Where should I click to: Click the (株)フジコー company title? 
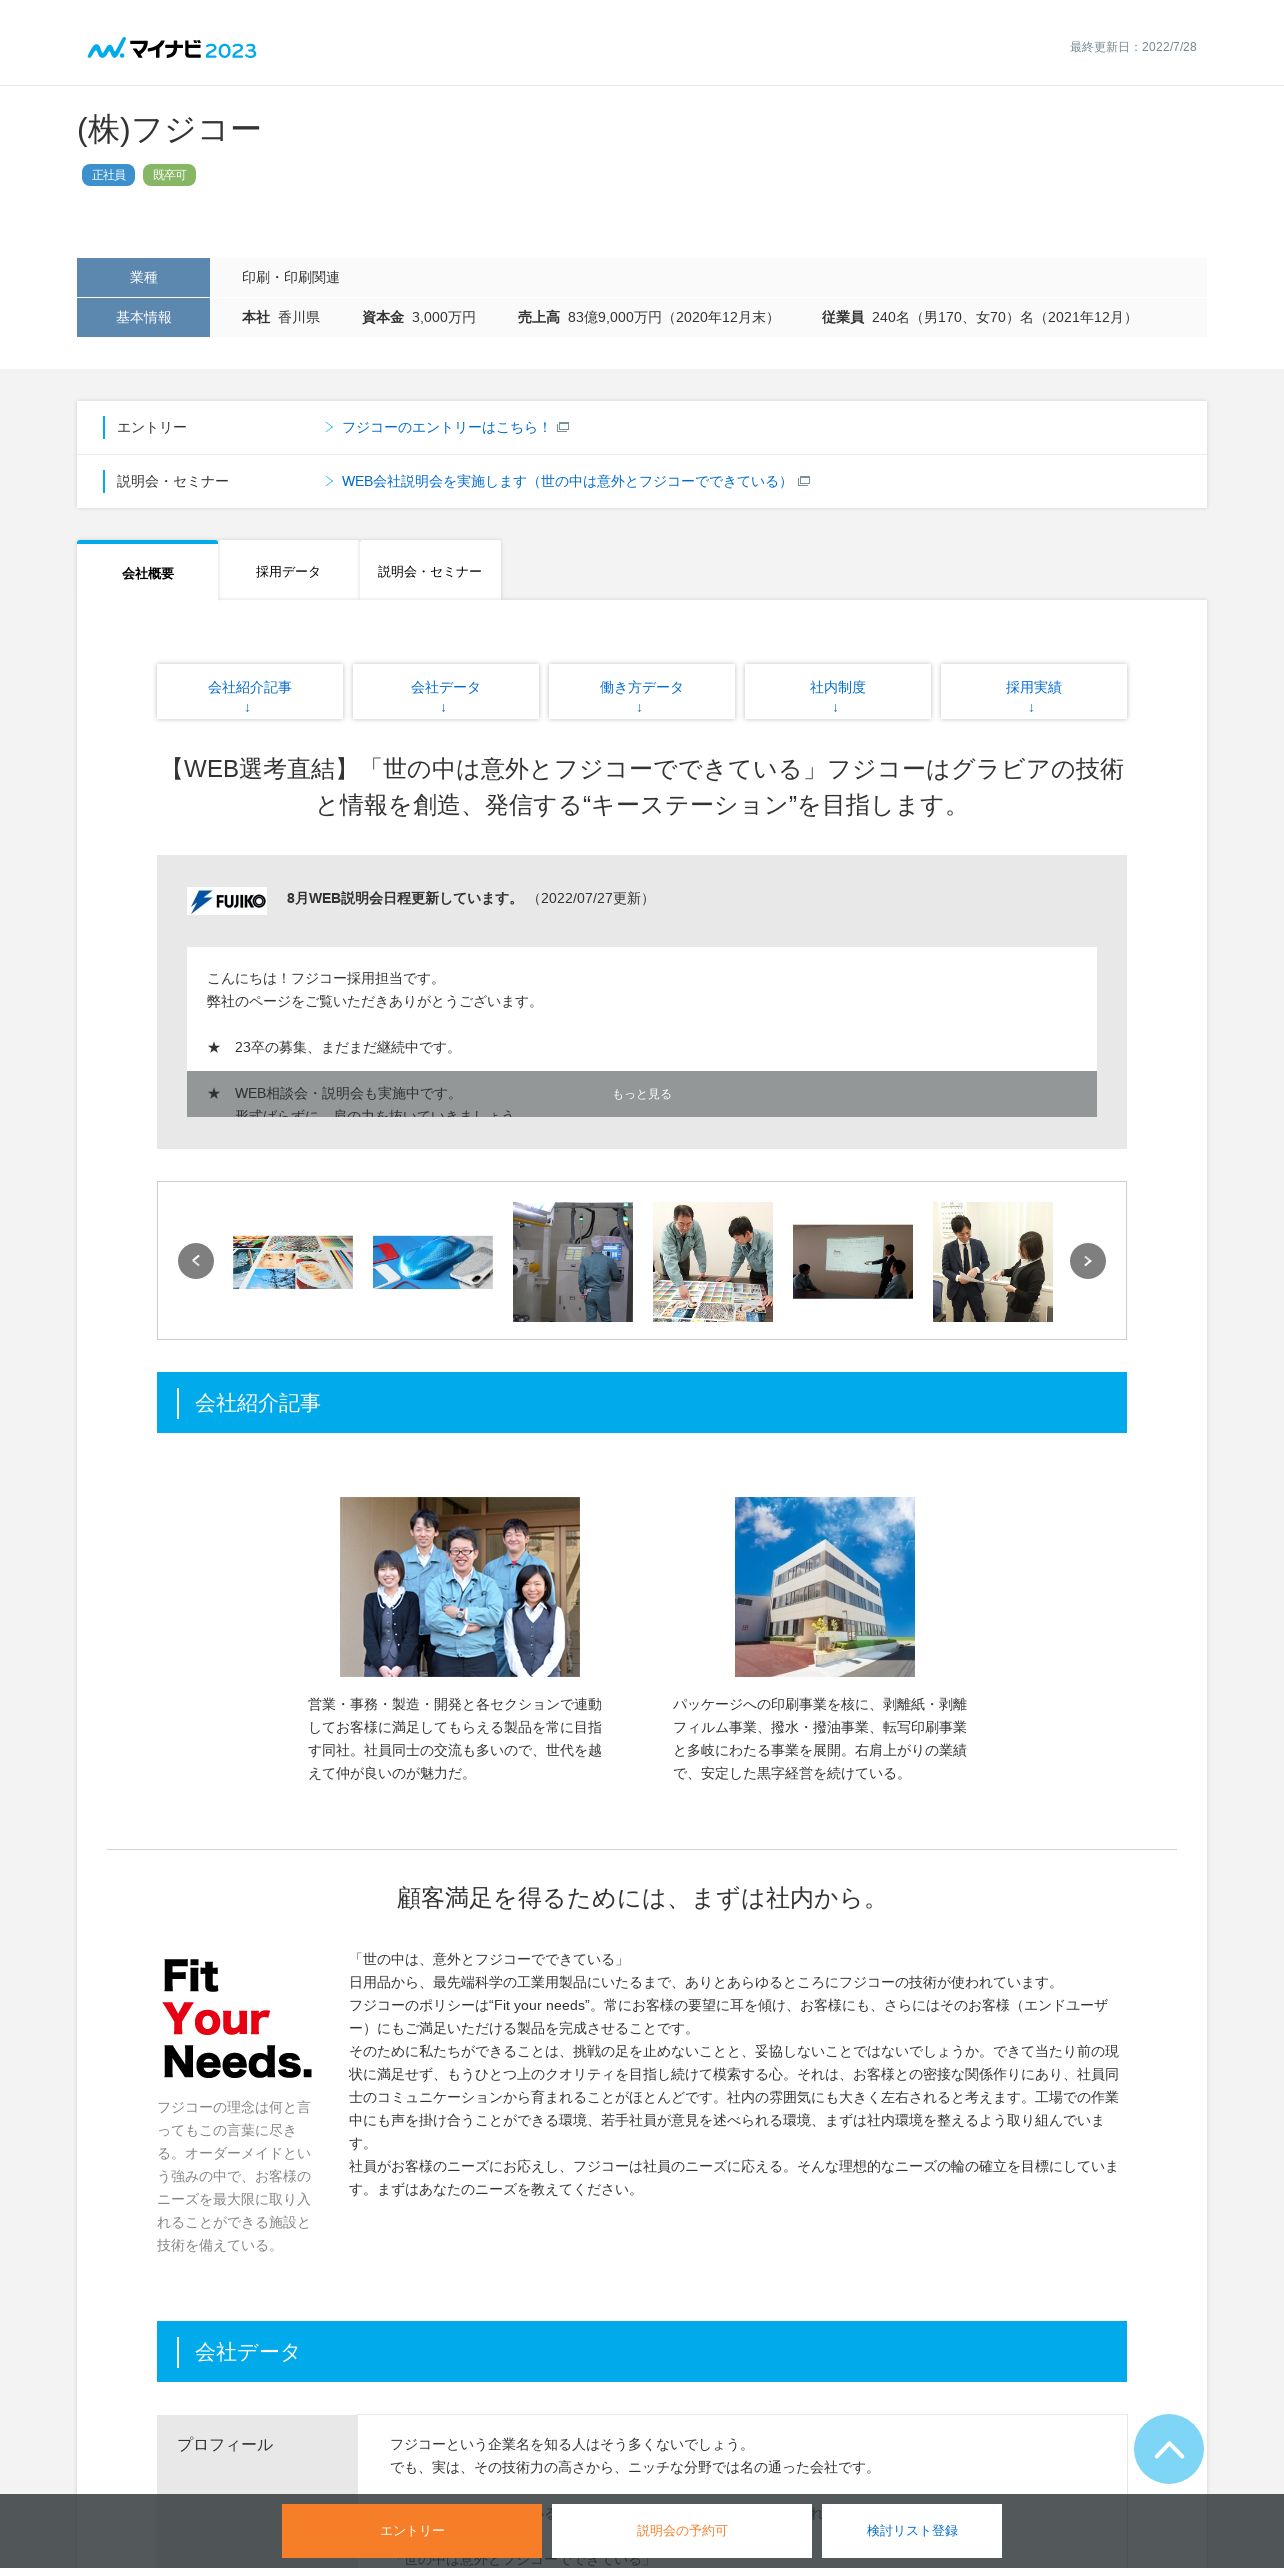coord(169,129)
